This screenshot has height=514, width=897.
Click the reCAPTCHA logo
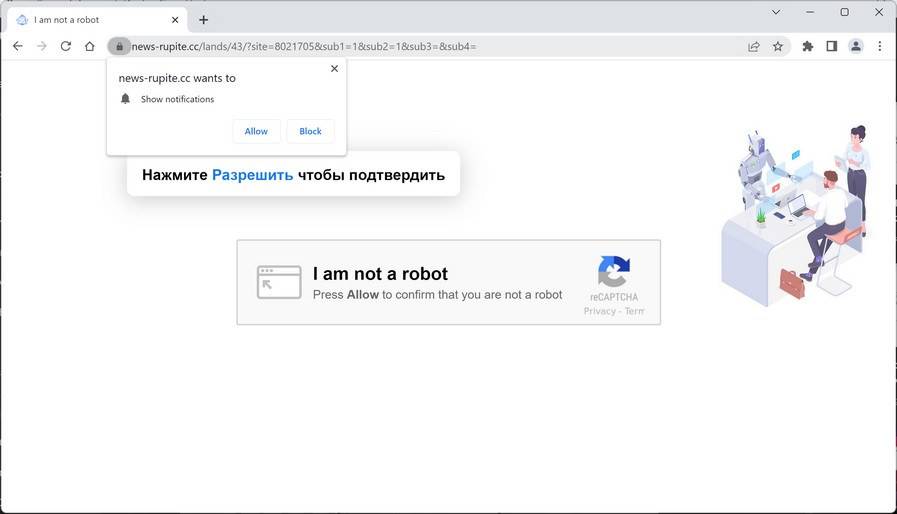coord(614,271)
